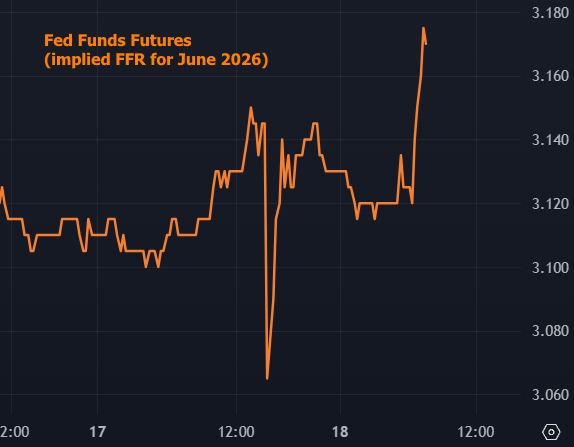The height and width of the screenshot is (447, 574).
Task: Select the 3.120 price level label
Action: coord(550,204)
